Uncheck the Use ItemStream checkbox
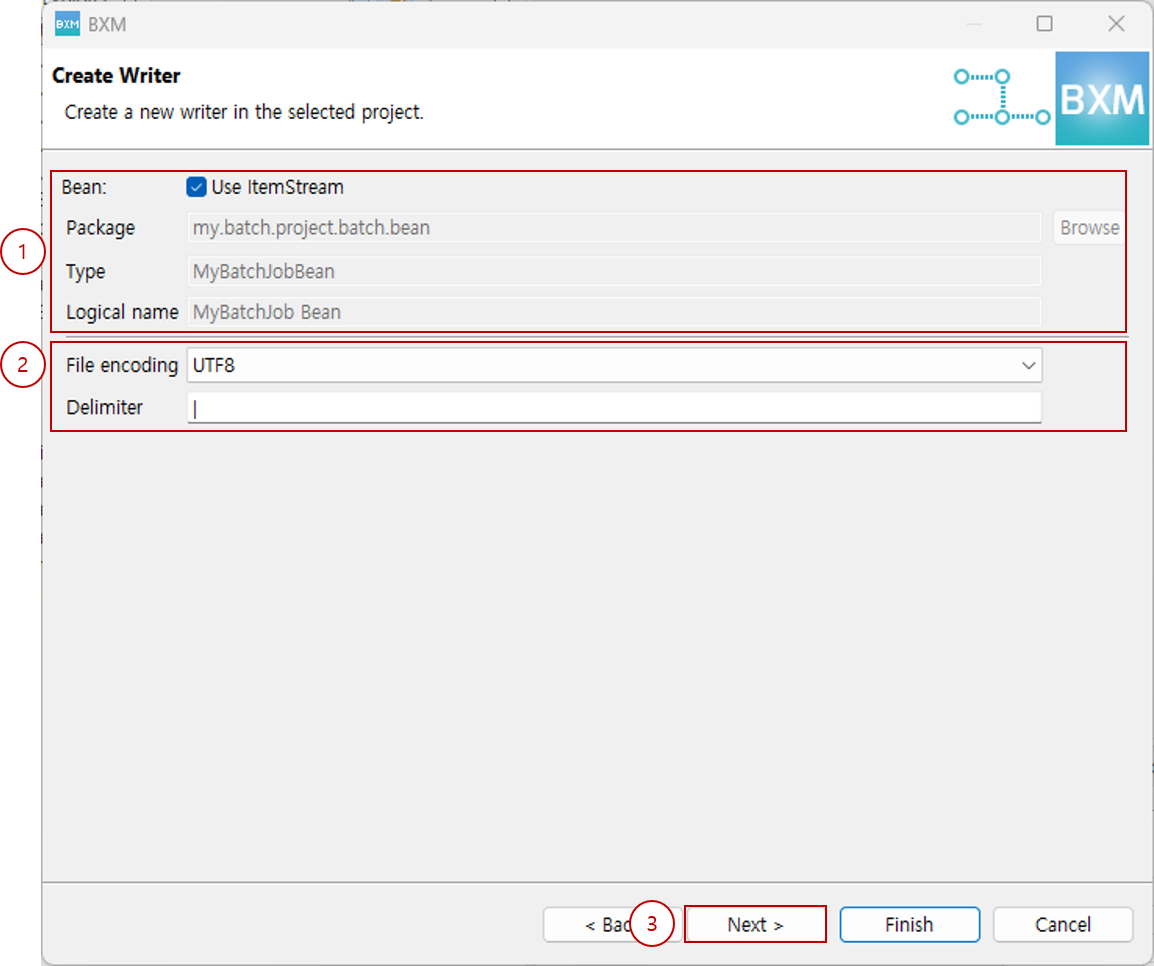1154x966 pixels. [x=196, y=186]
